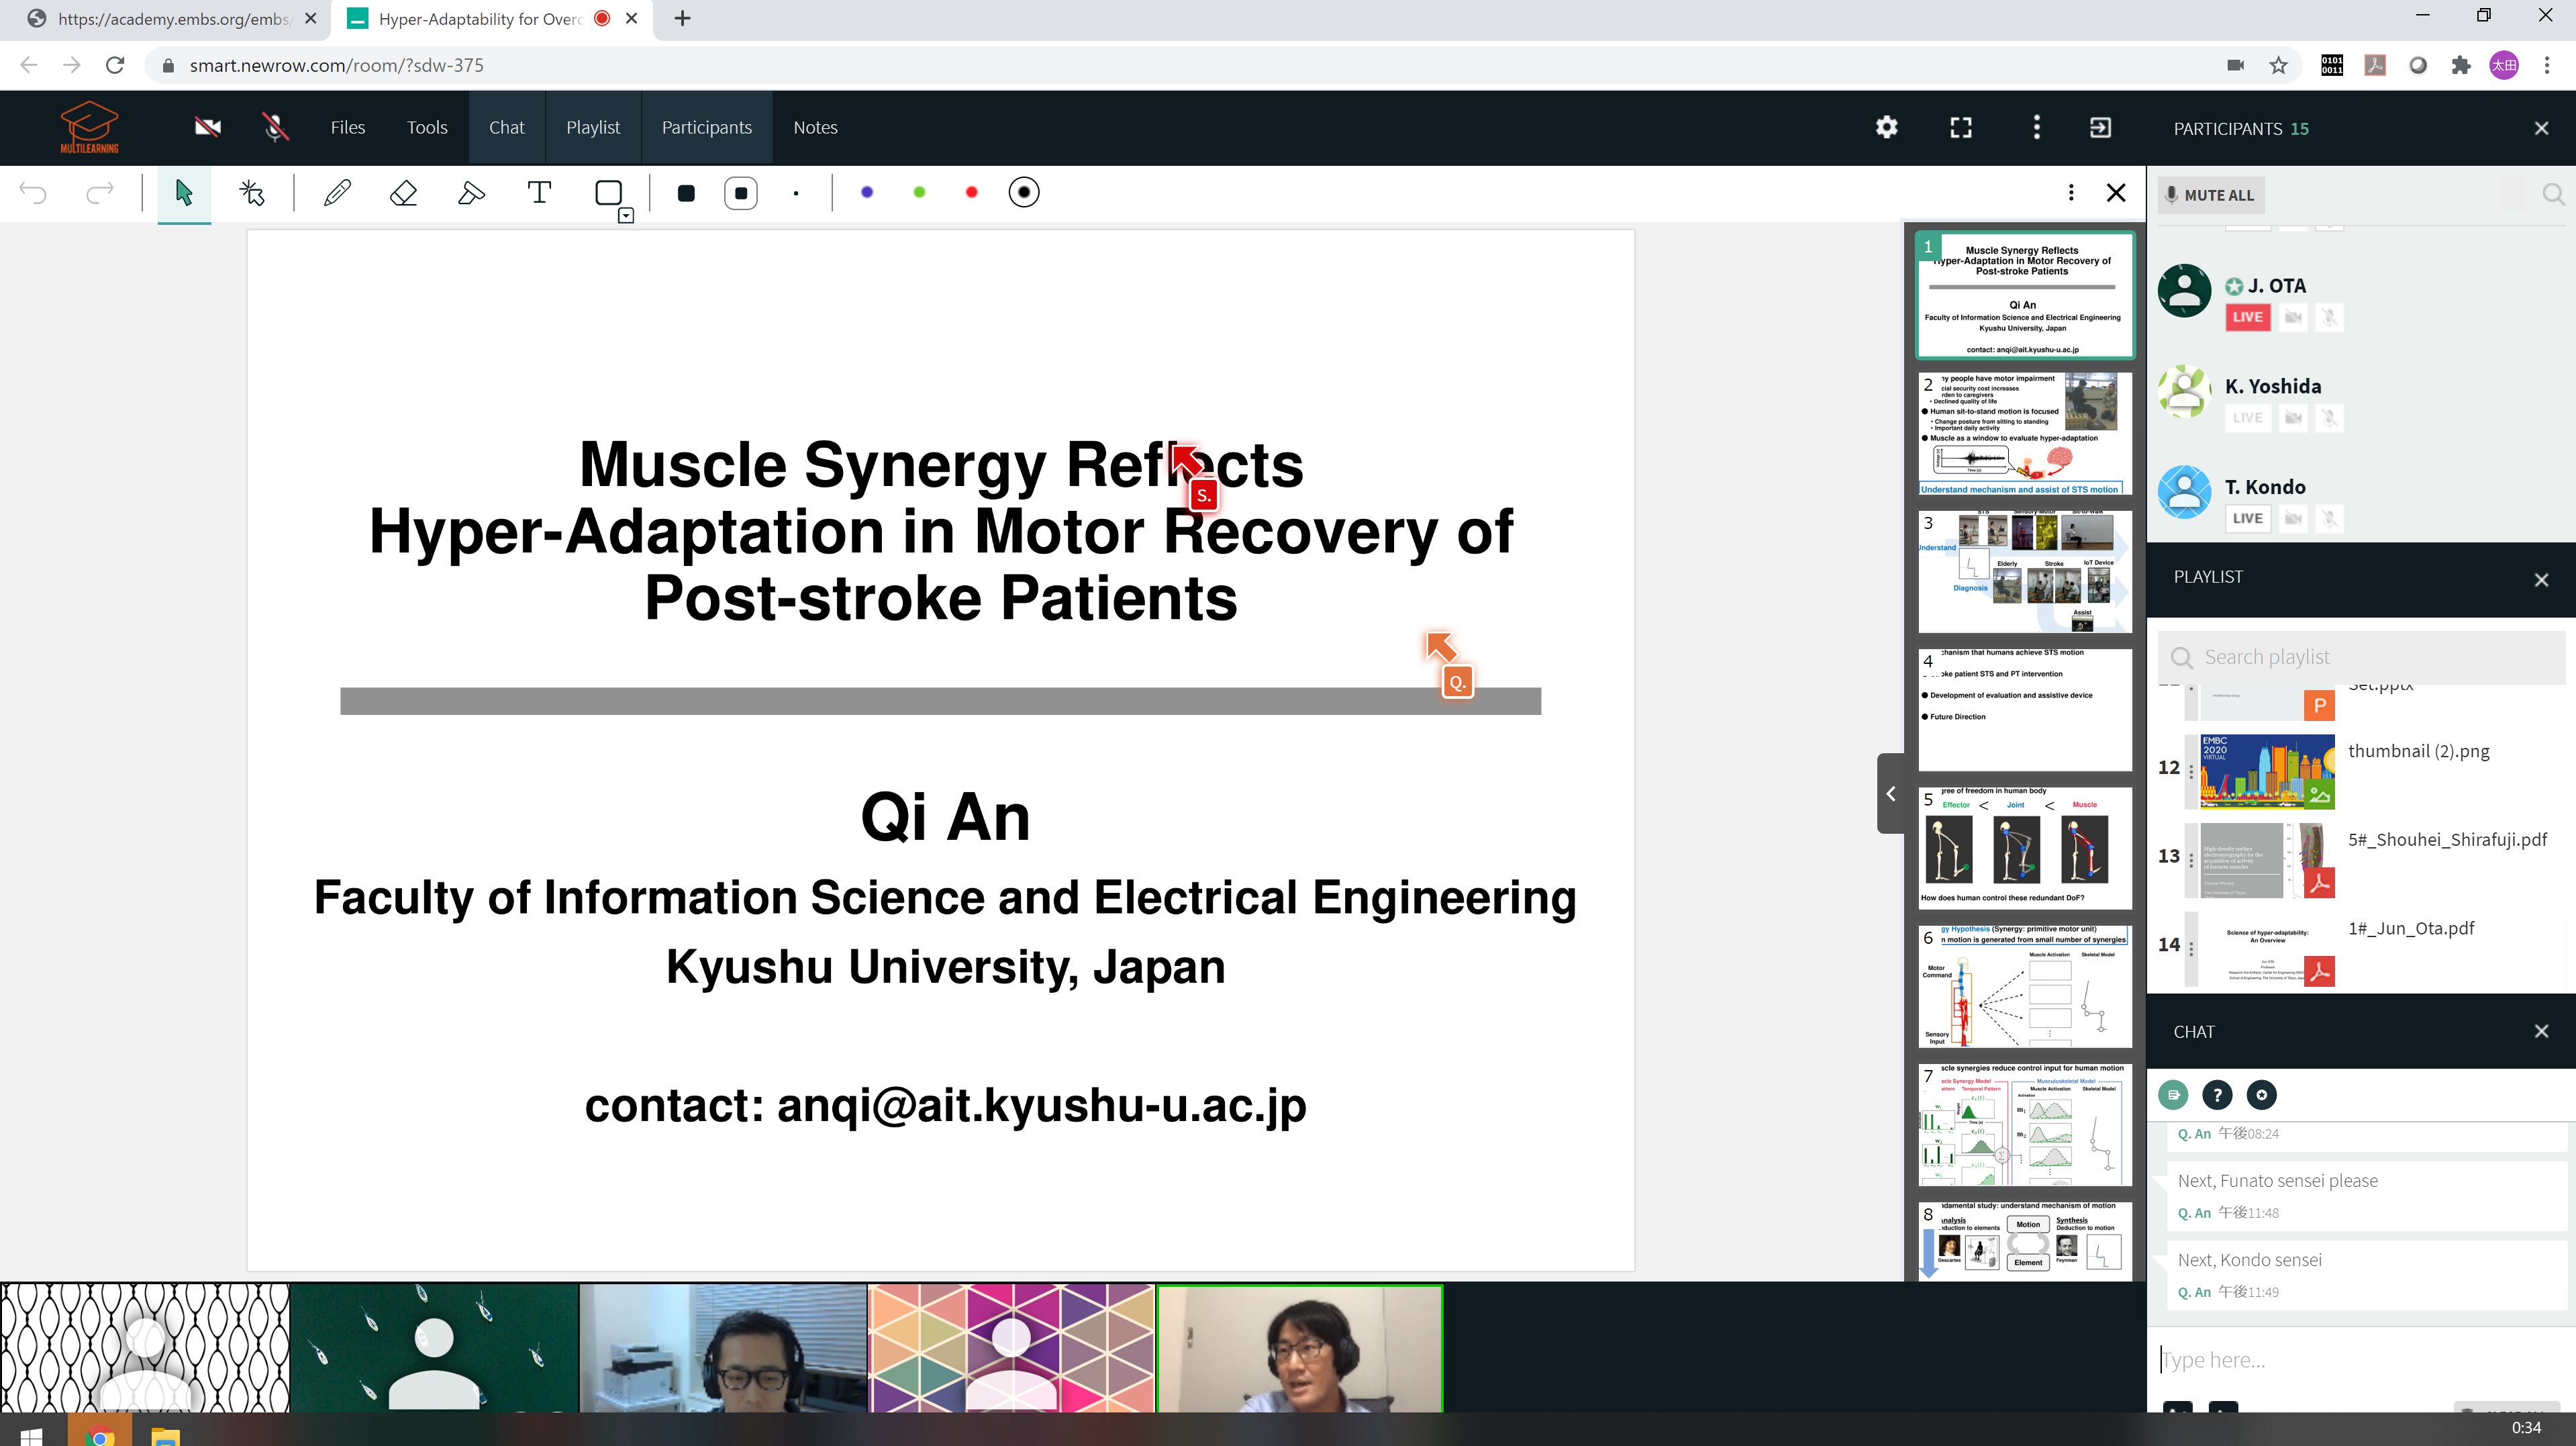
Task: Search participants magnifier icon
Action: click(2553, 194)
